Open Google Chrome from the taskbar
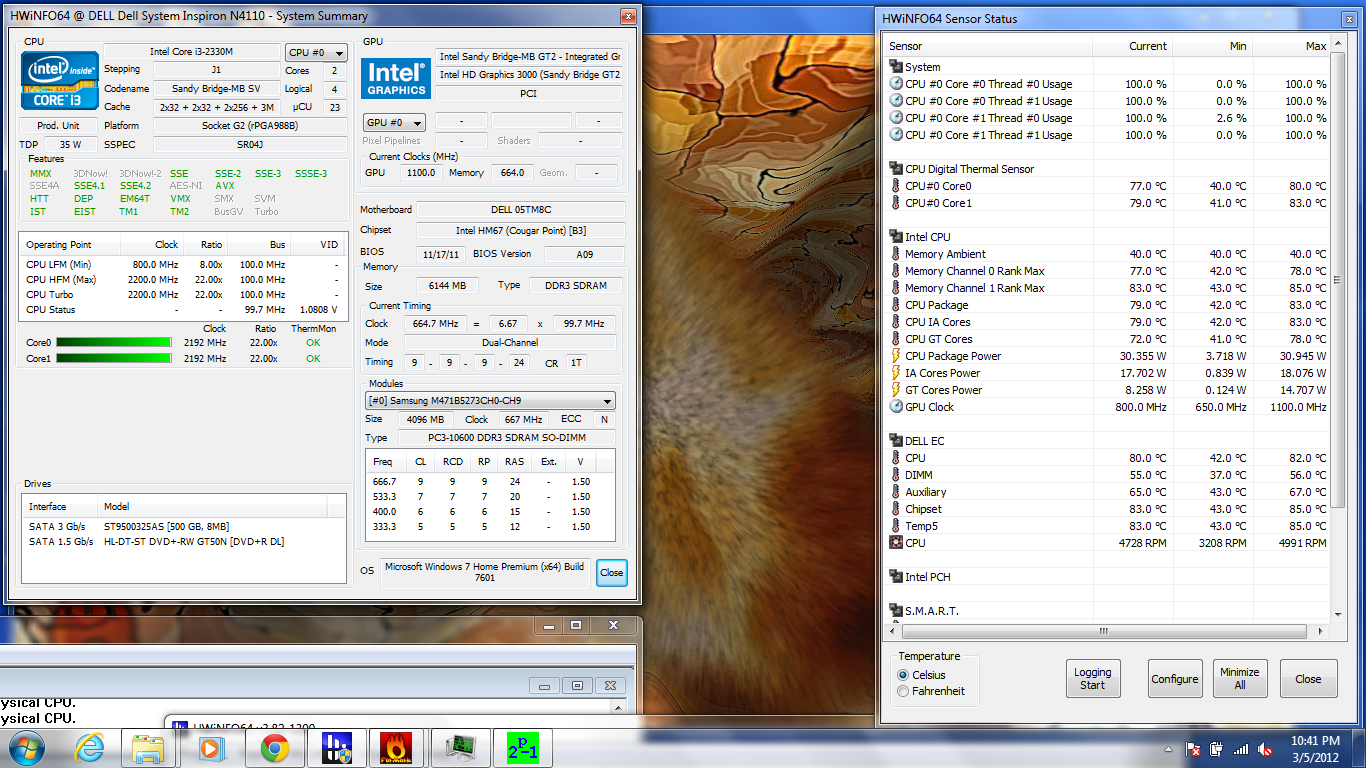 point(275,748)
